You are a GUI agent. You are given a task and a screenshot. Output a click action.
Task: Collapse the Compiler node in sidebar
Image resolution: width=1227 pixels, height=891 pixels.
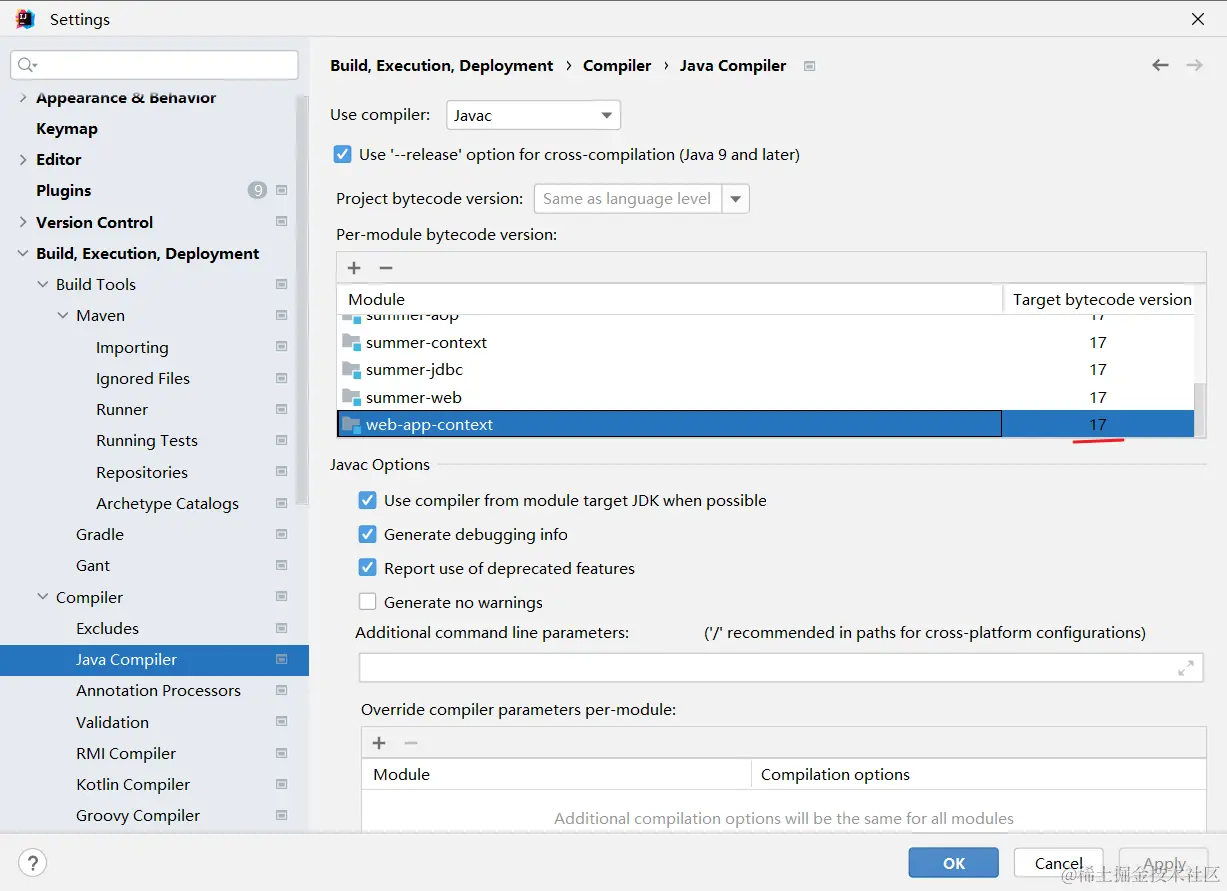pyautogui.click(x=43, y=597)
